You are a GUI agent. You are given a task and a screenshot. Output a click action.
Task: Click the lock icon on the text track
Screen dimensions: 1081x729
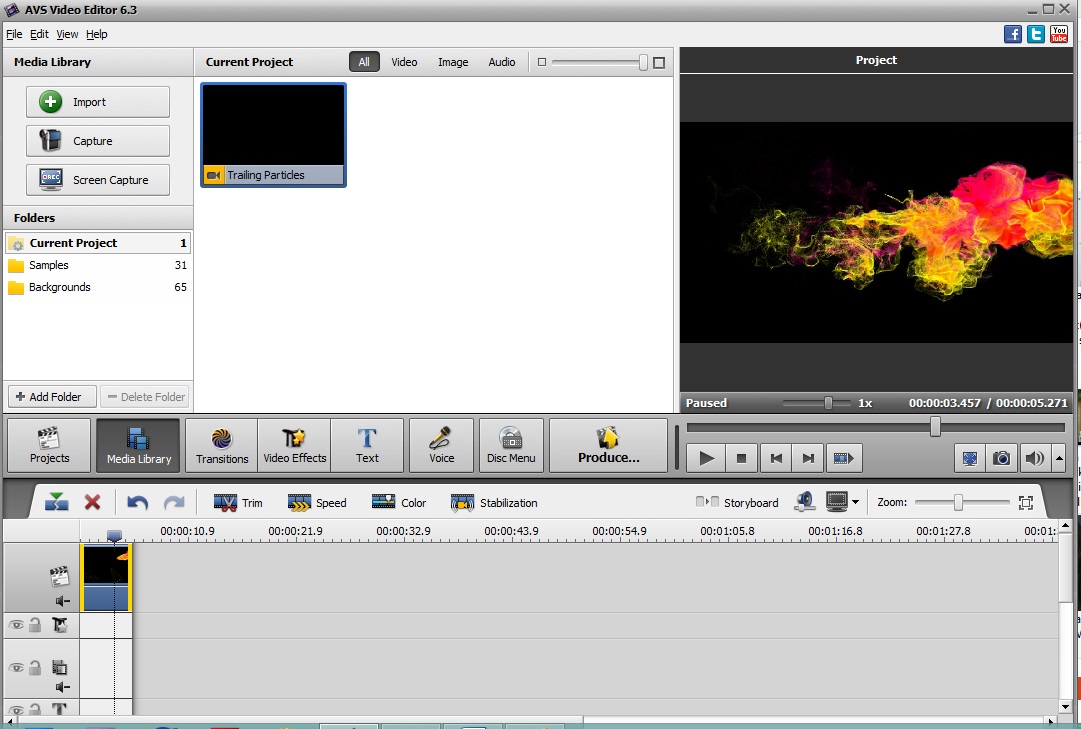click(35, 708)
